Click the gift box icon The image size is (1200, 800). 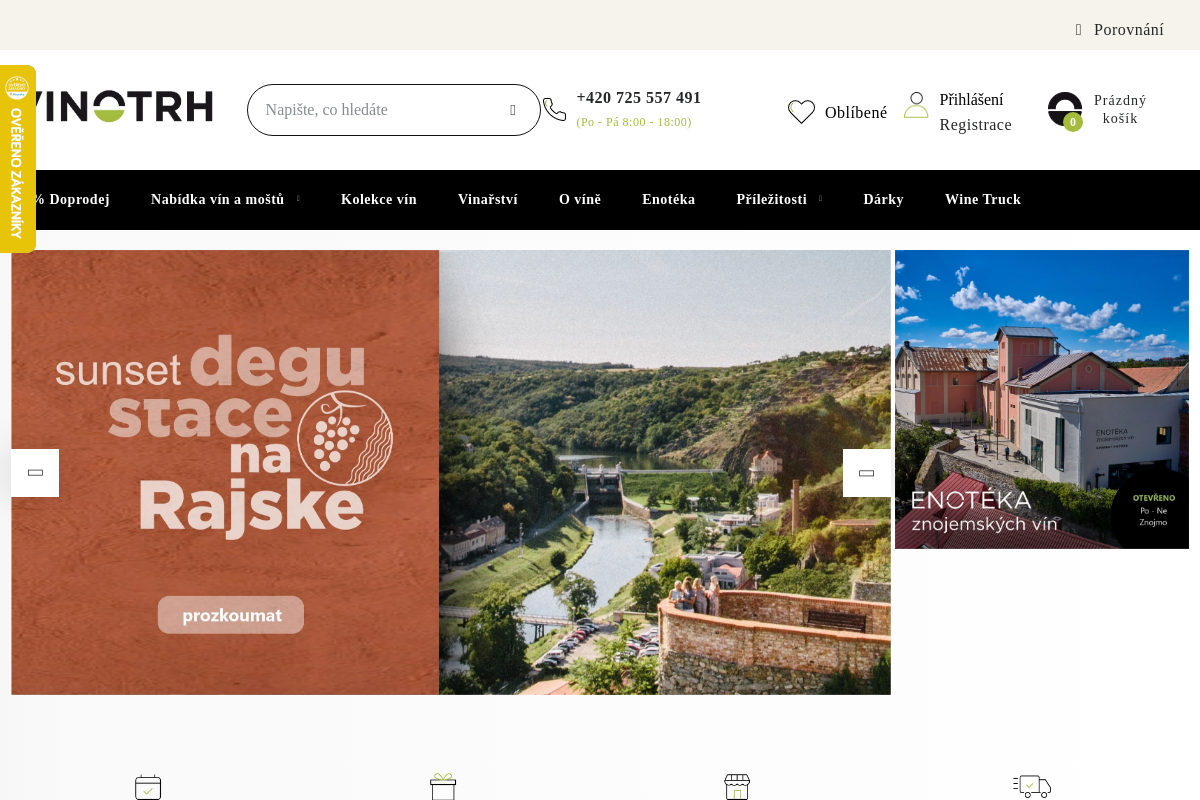tap(443, 786)
